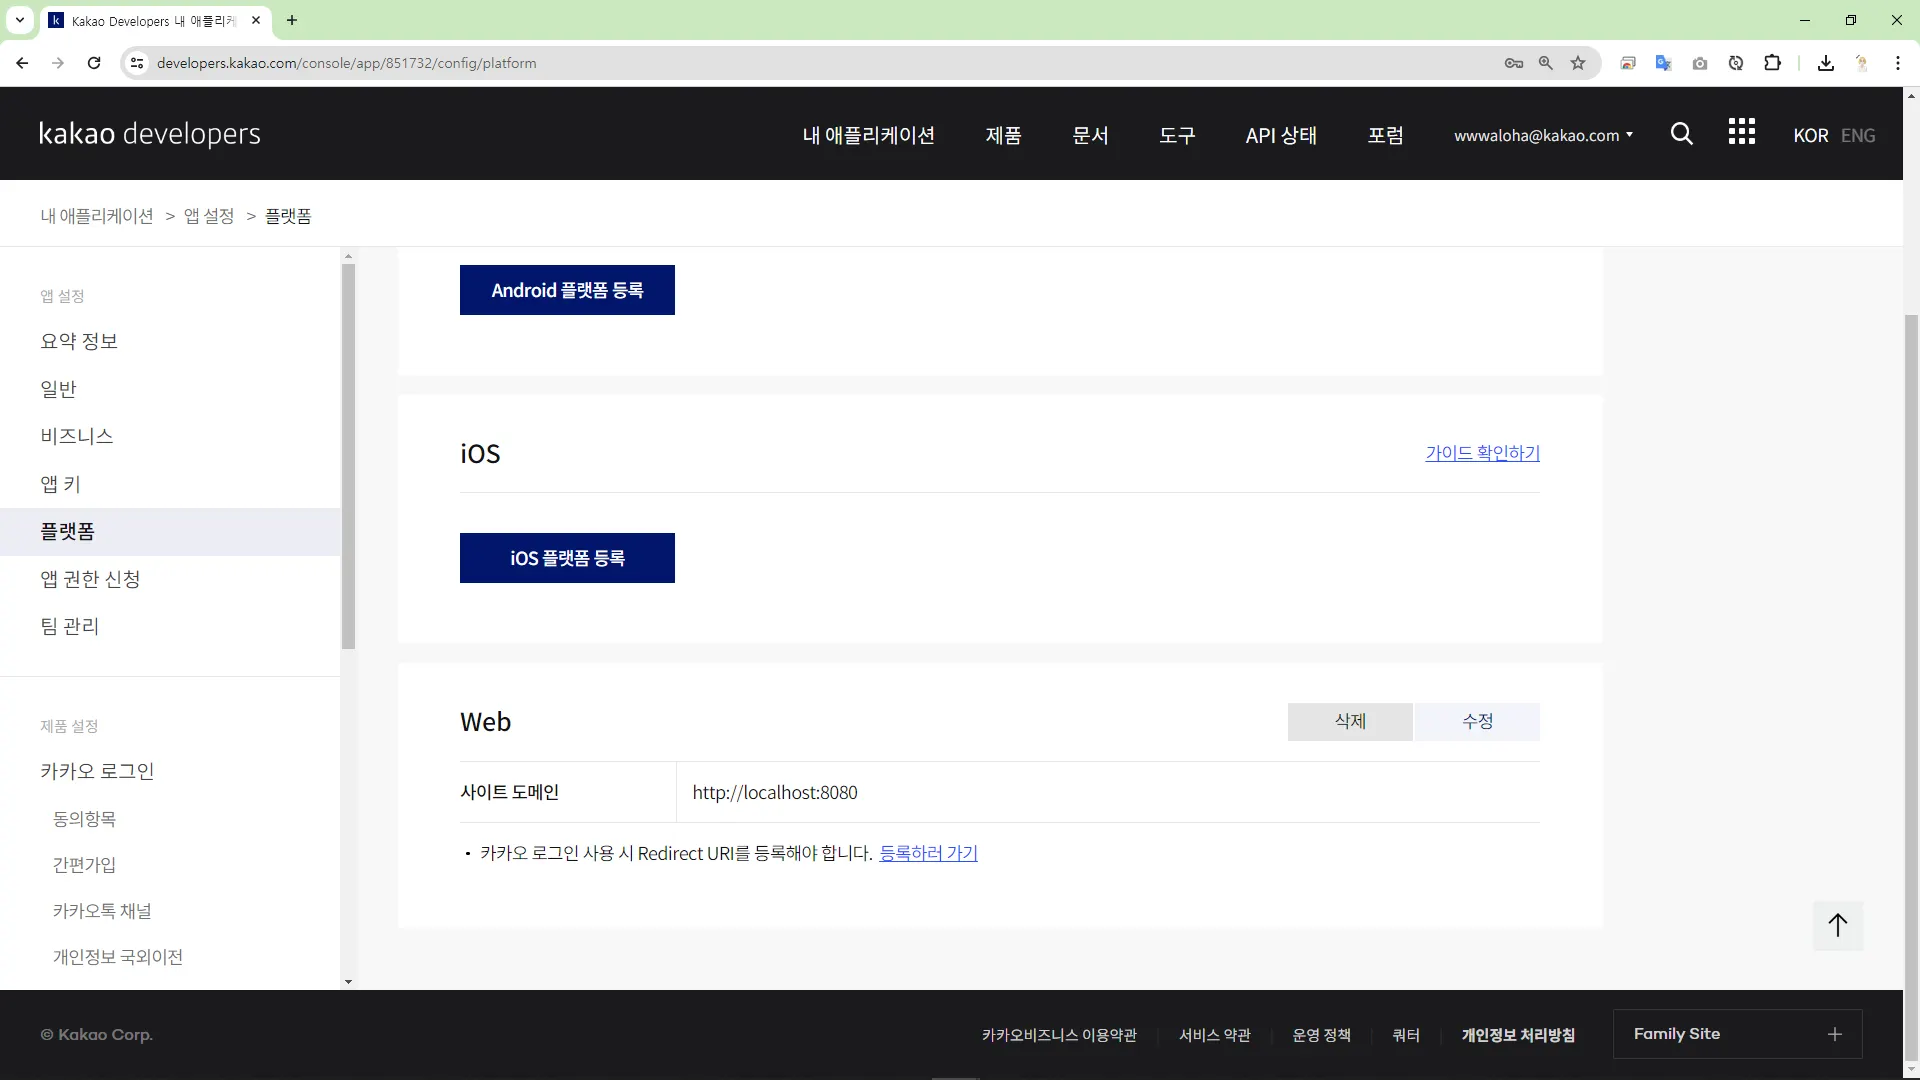The image size is (1920, 1080).
Task: Reload the page with the refresh icon
Action: point(94,63)
